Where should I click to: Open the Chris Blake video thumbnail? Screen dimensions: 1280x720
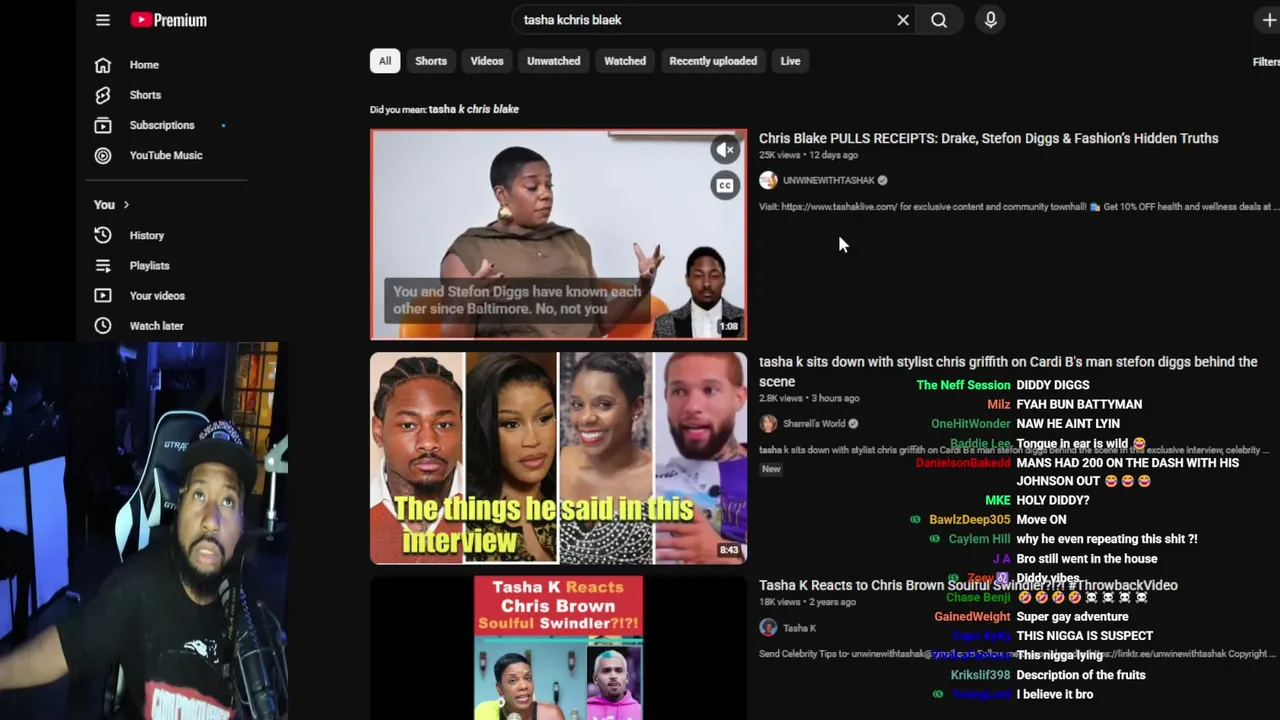pyautogui.click(x=558, y=234)
